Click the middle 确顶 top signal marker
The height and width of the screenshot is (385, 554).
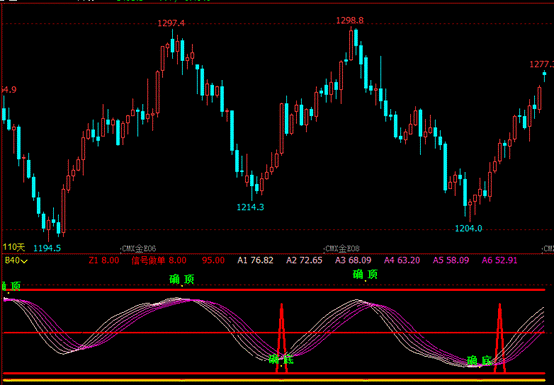click(182, 279)
